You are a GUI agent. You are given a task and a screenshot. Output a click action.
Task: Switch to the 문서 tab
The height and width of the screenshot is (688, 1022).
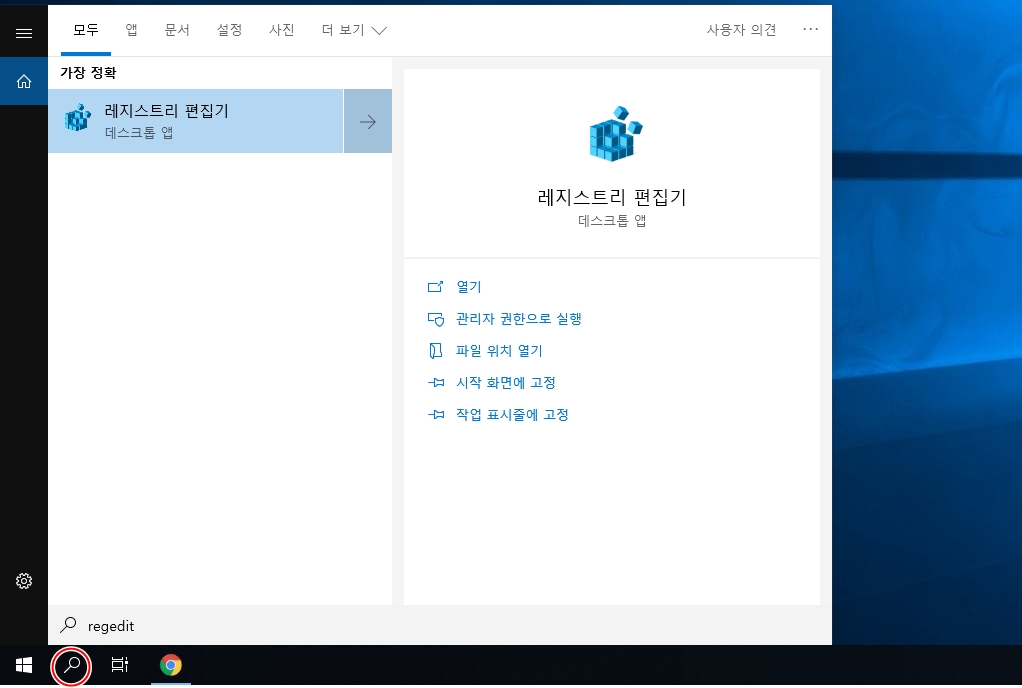[177, 30]
